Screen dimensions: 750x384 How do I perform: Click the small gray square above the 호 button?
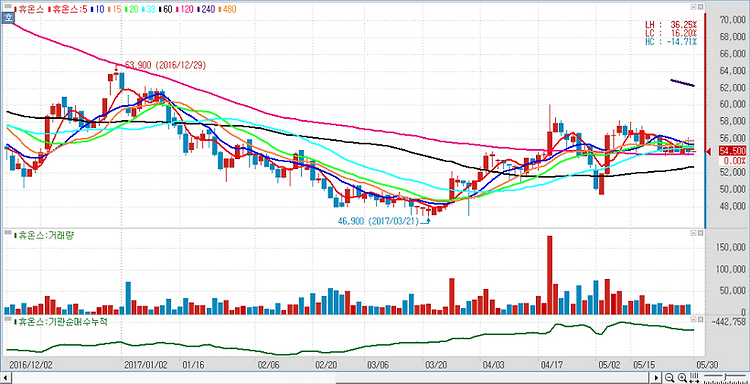[x=8, y=6]
